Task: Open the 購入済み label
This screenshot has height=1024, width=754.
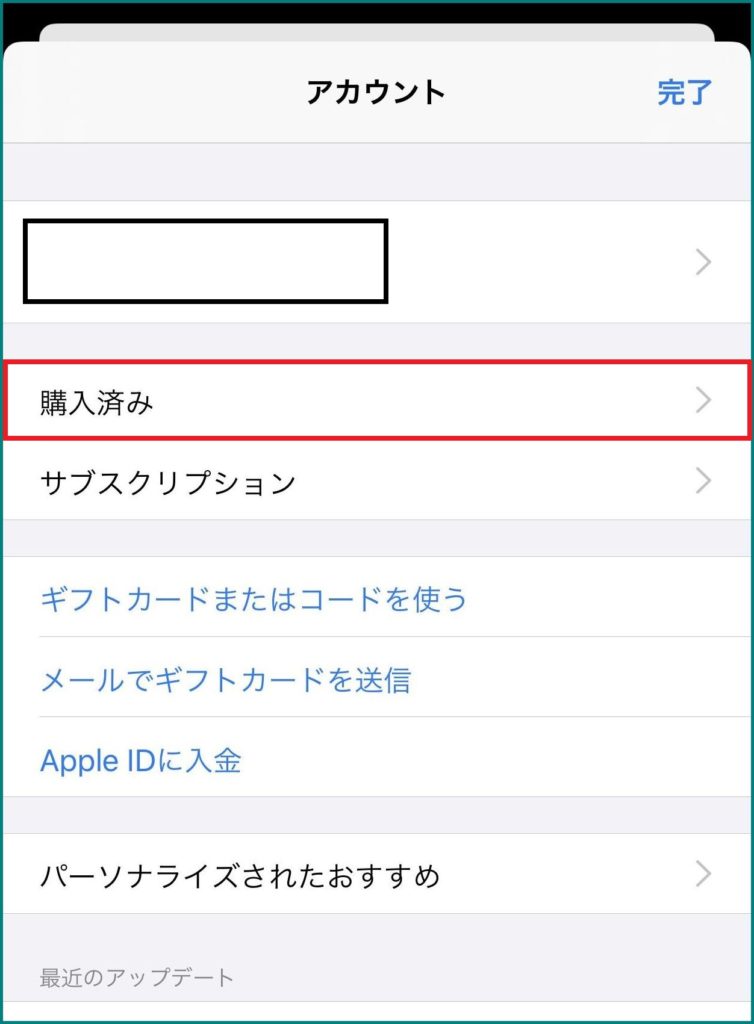Action: (x=97, y=402)
